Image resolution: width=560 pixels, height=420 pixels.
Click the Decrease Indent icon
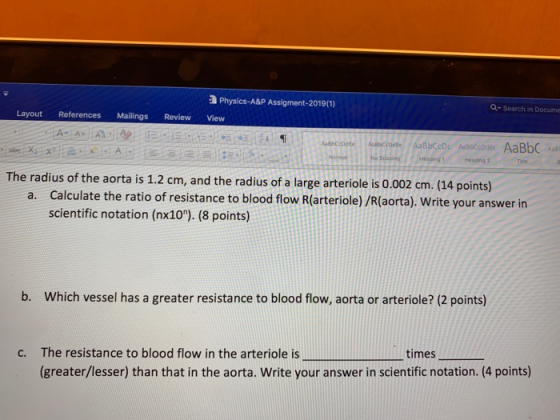pos(225,137)
